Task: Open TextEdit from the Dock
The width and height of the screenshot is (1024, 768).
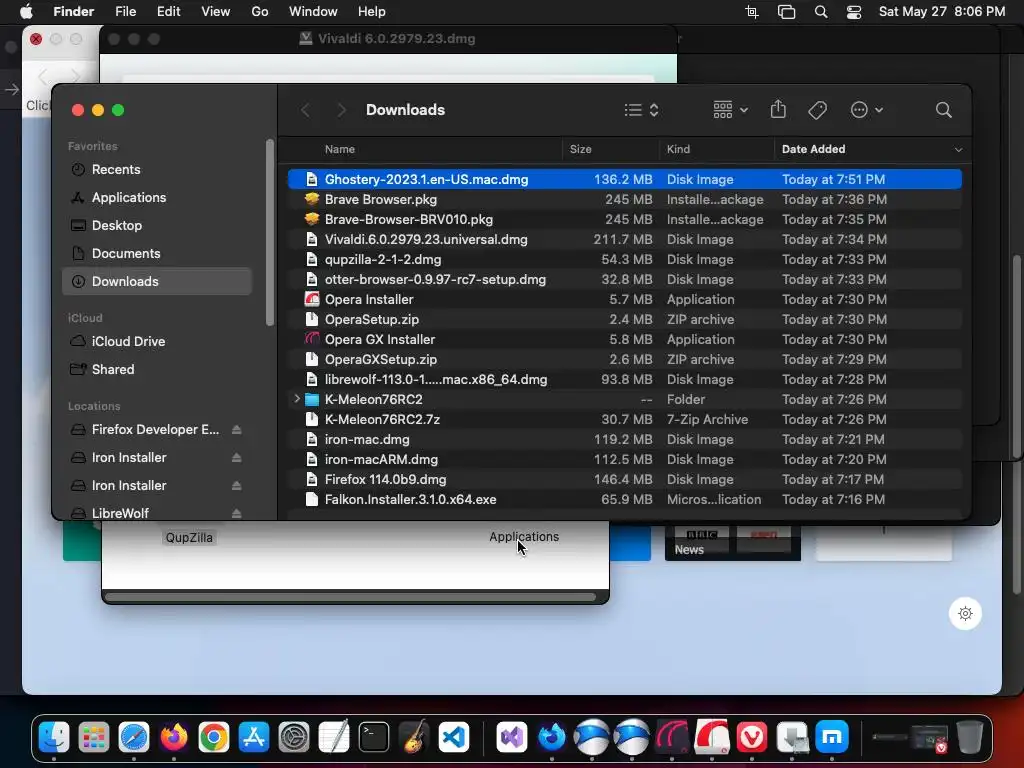Action: coord(334,737)
